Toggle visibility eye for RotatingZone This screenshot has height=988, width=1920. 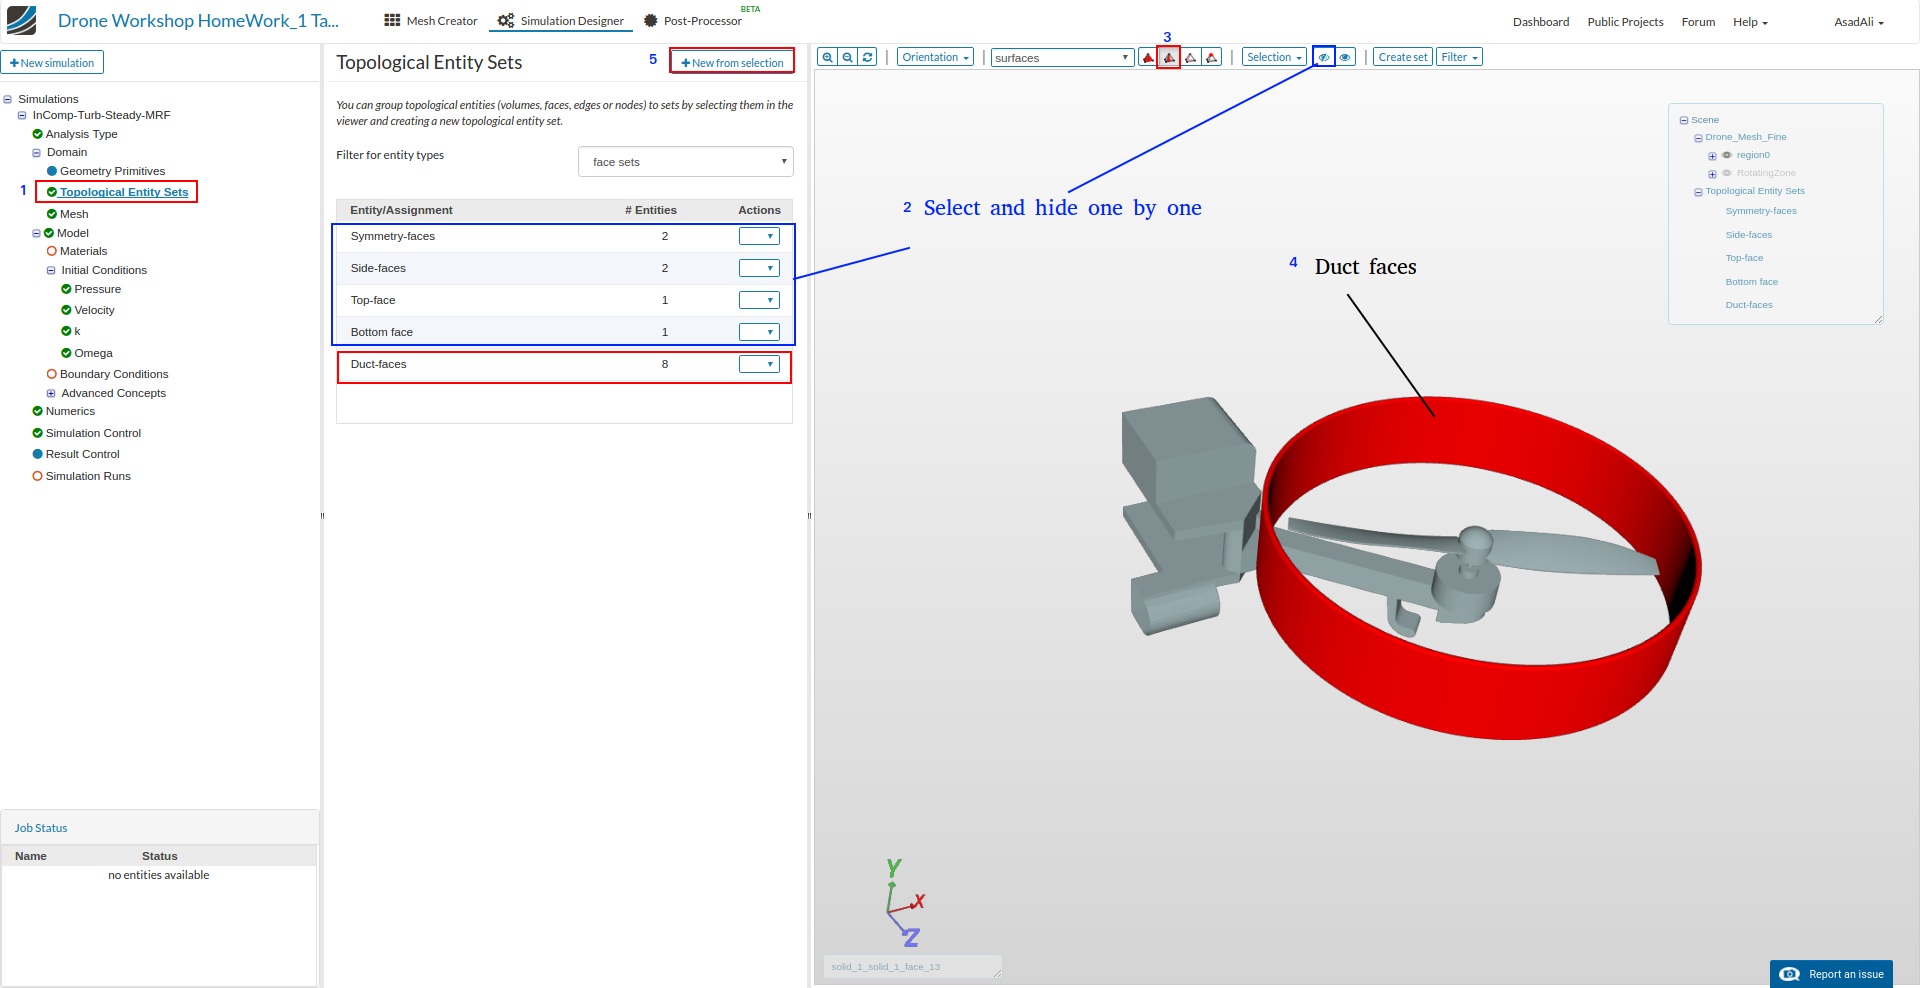pyautogui.click(x=1727, y=173)
